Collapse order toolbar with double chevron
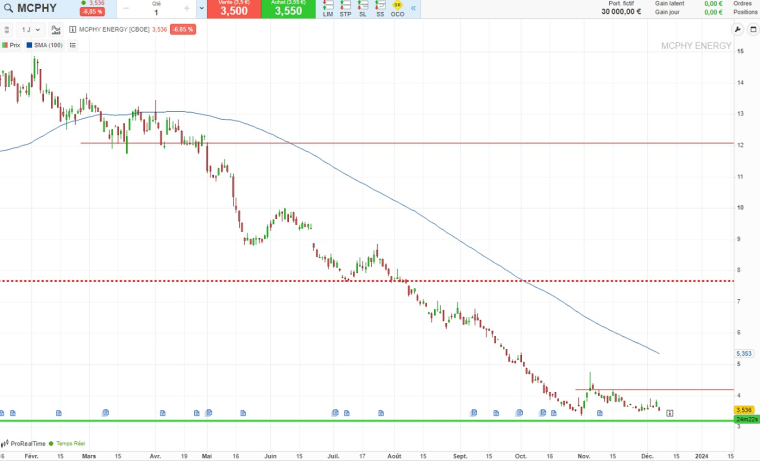The height and width of the screenshot is (461, 760). (x=414, y=8)
